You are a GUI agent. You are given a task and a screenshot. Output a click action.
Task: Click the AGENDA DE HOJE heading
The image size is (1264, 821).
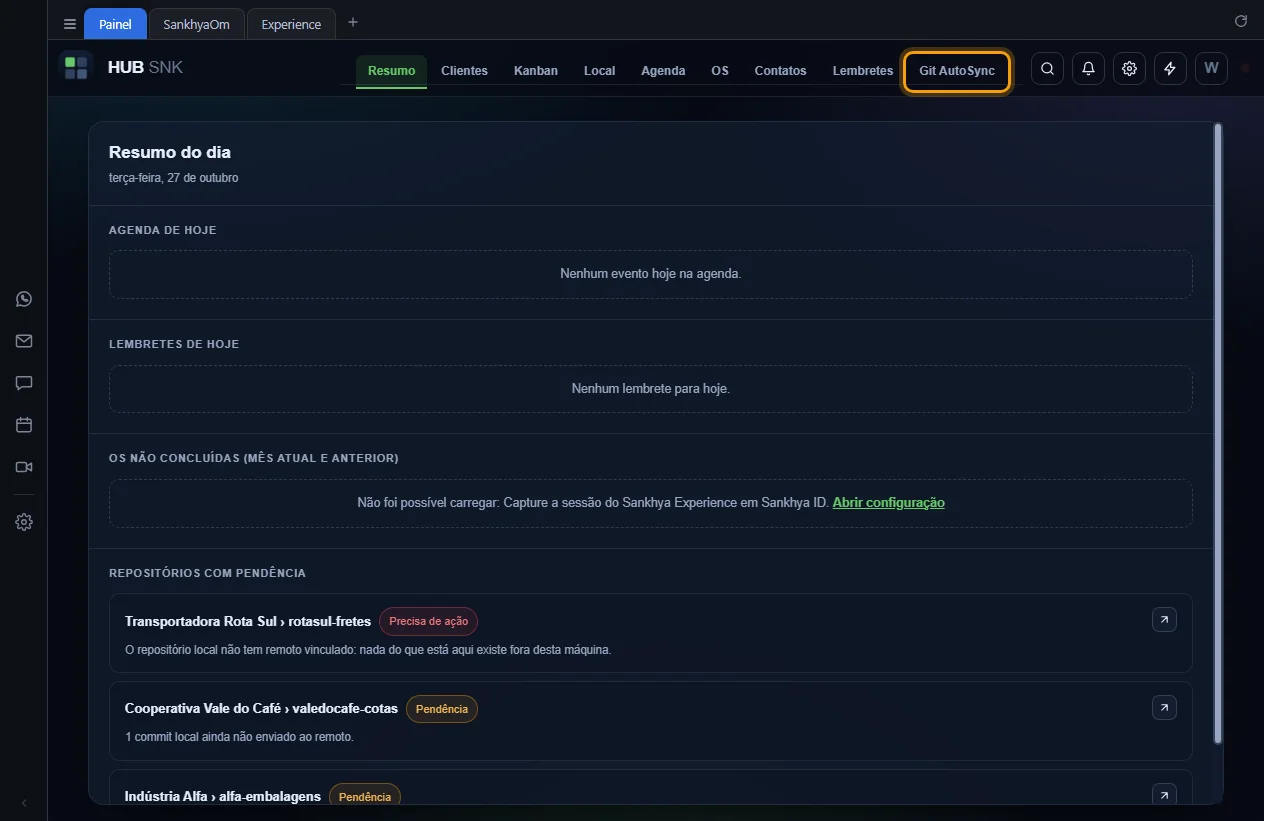[x=163, y=230]
